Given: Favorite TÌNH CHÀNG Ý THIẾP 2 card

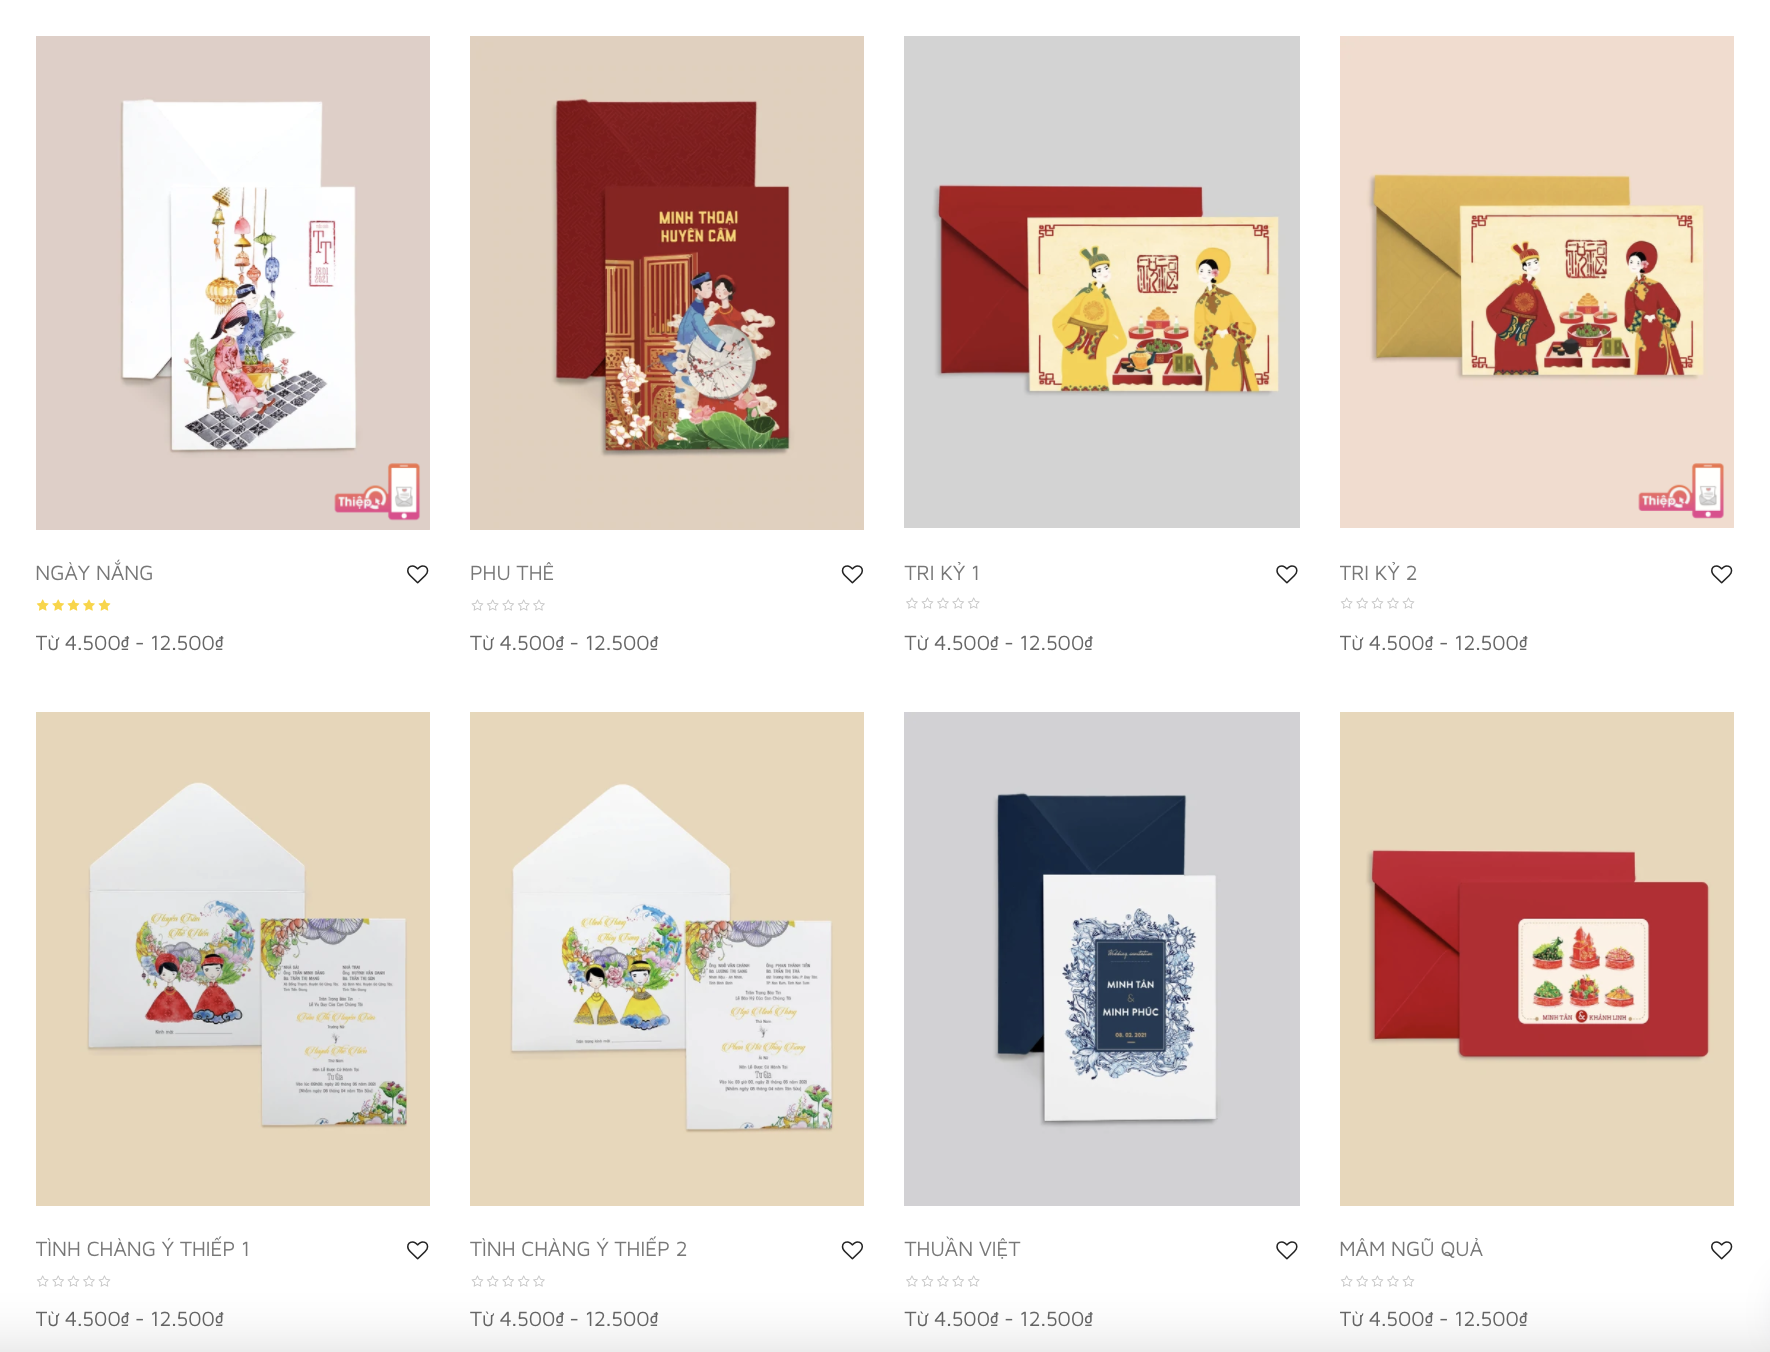Looking at the screenshot, I should coord(852,1250).
